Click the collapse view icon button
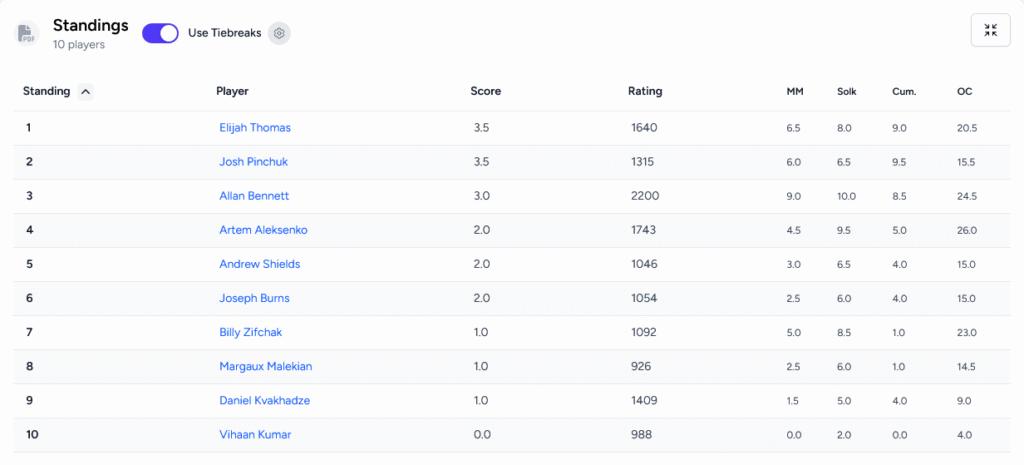 click(x=990, y=30)
